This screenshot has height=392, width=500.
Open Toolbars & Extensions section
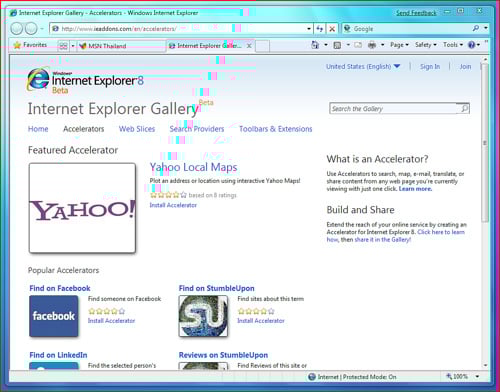[x=276, y=129]
